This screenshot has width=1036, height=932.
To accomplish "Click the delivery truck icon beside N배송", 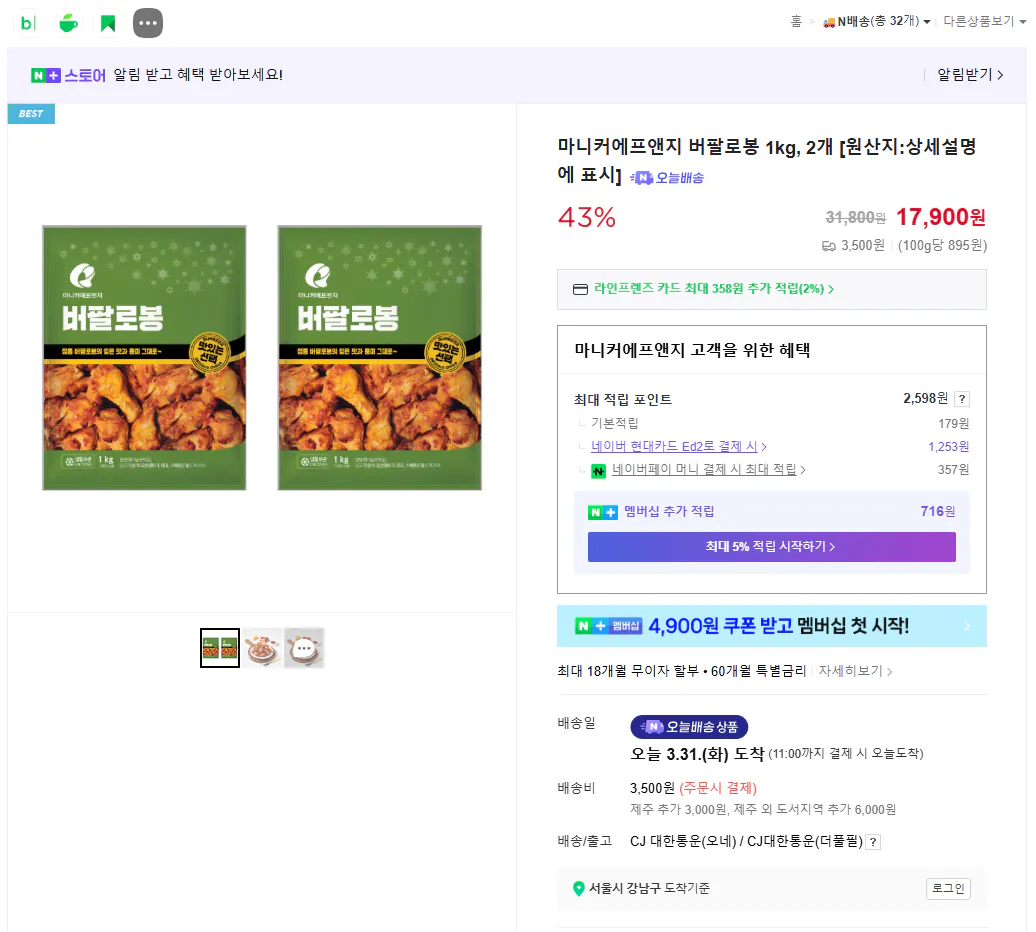I will click(829, 21).
